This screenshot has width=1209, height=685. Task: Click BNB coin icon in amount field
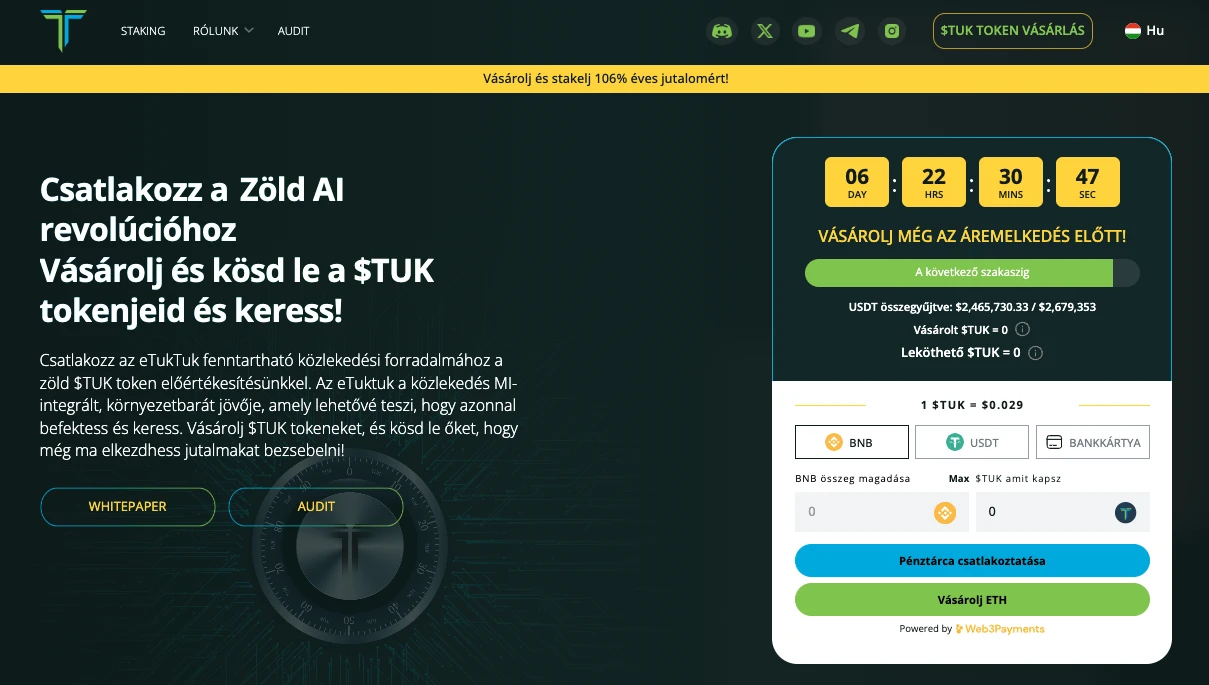tap(945, 513)
